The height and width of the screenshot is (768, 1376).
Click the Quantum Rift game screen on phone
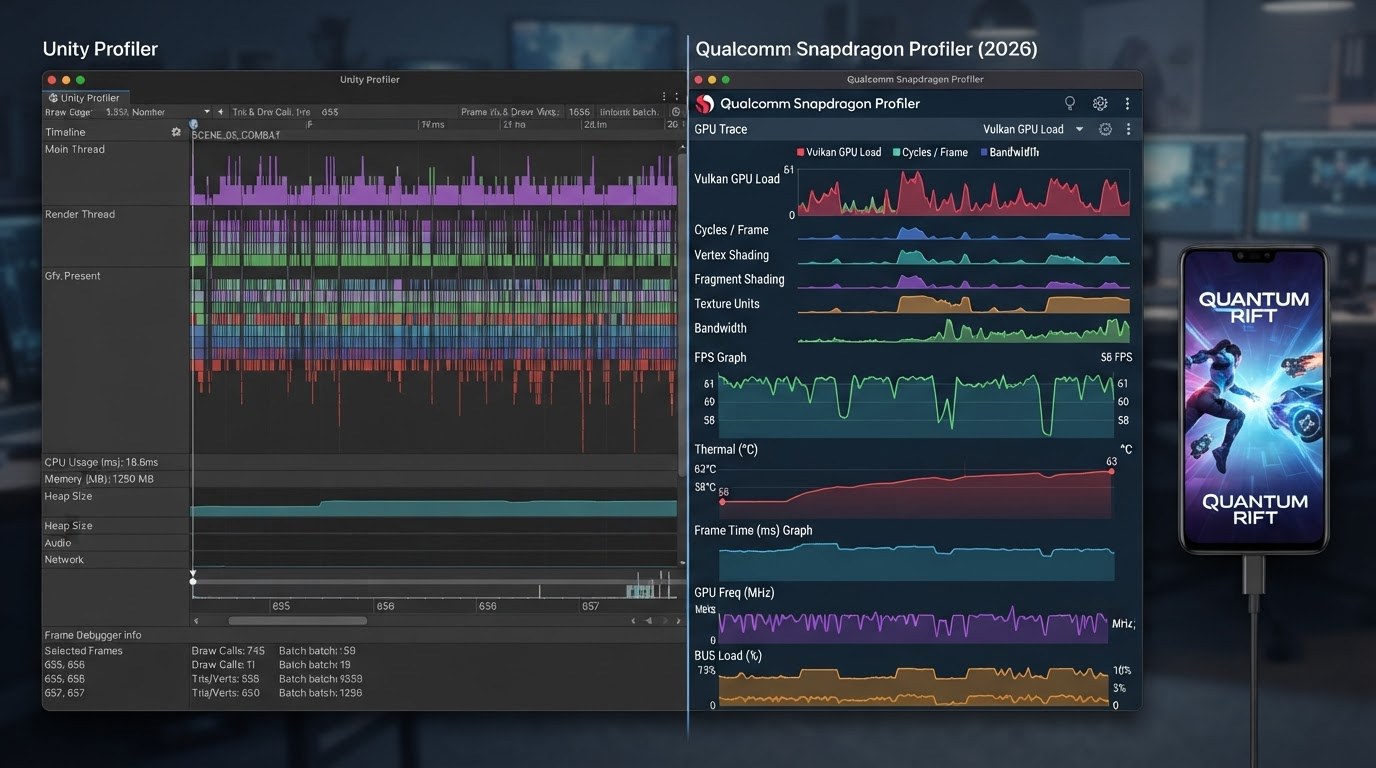point(1254,398)
